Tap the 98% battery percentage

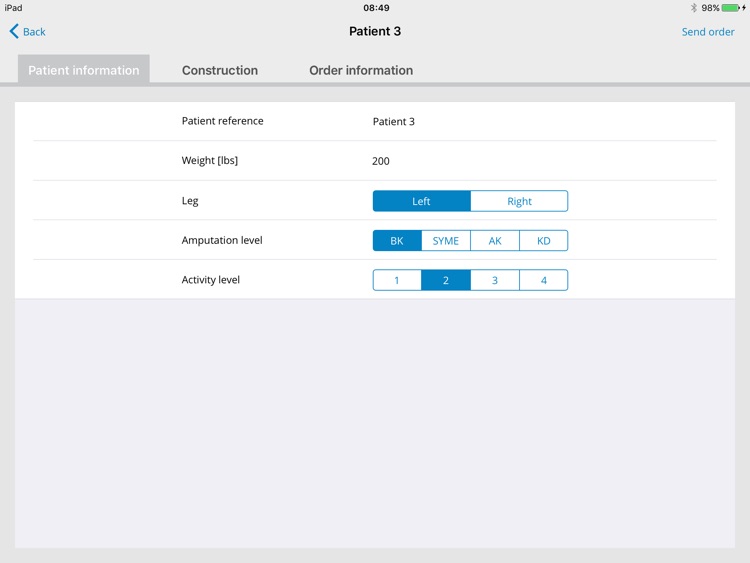(x=710, y=8)
